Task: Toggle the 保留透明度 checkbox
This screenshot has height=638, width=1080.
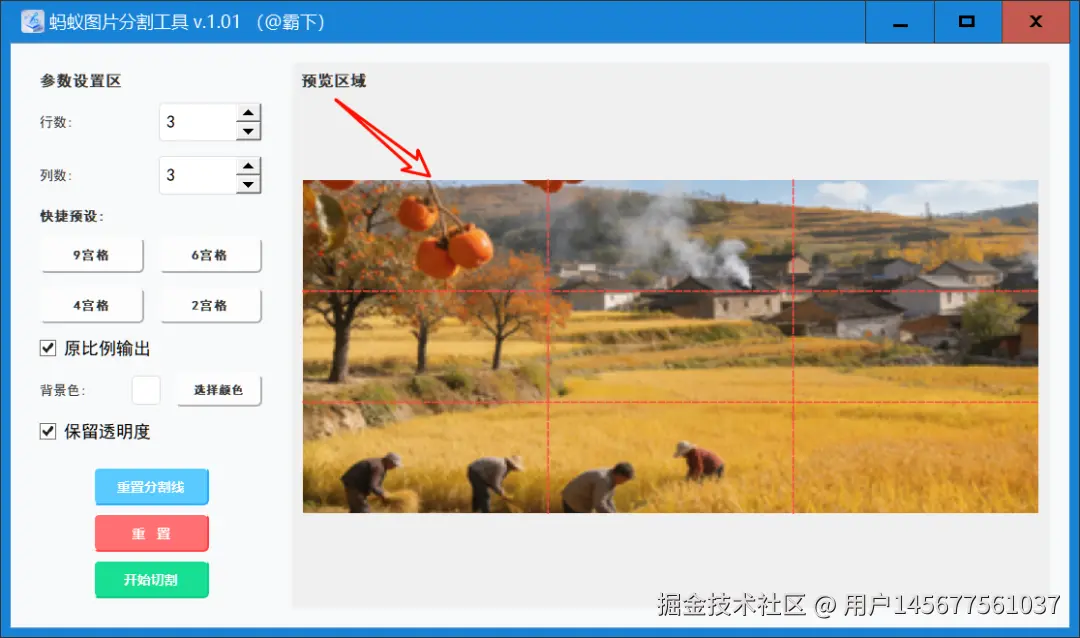Action: (48, 431)
